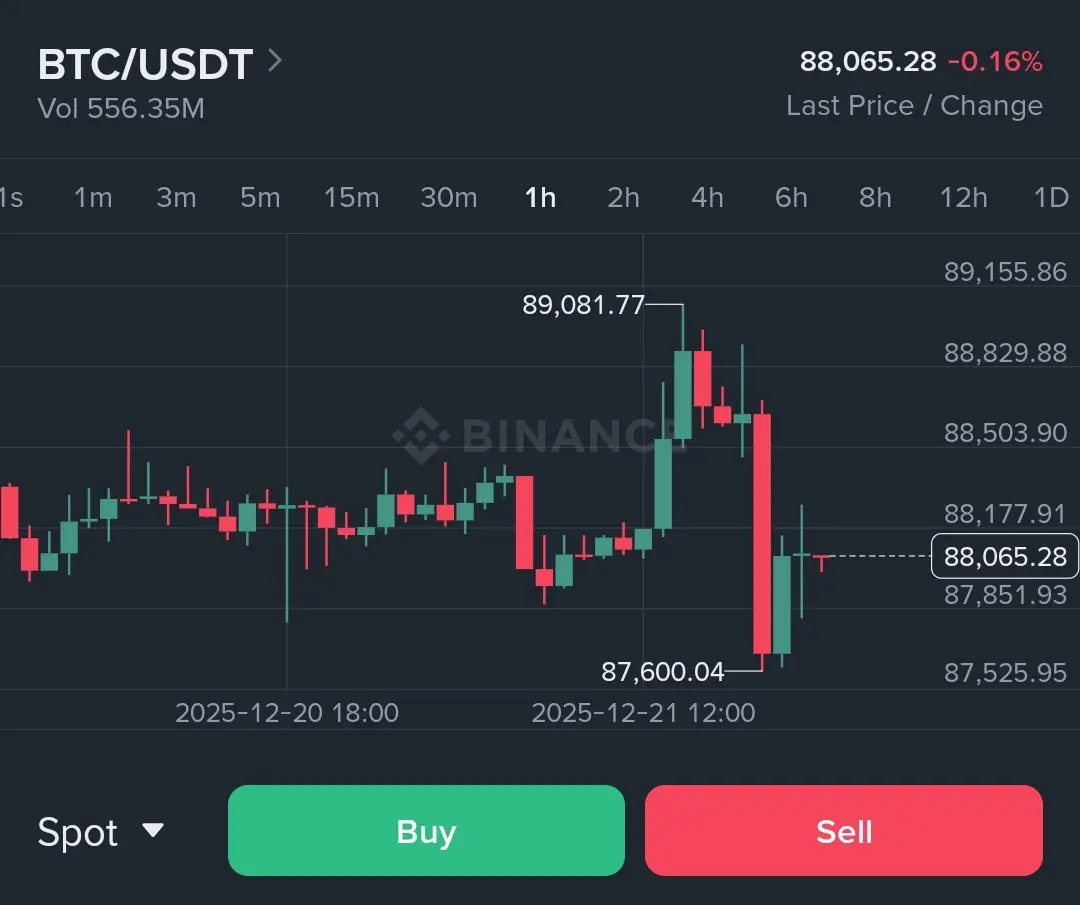Screen dimensions: 1080x905
Task: Select the active 1h timeframe
Action: point(540,197)
